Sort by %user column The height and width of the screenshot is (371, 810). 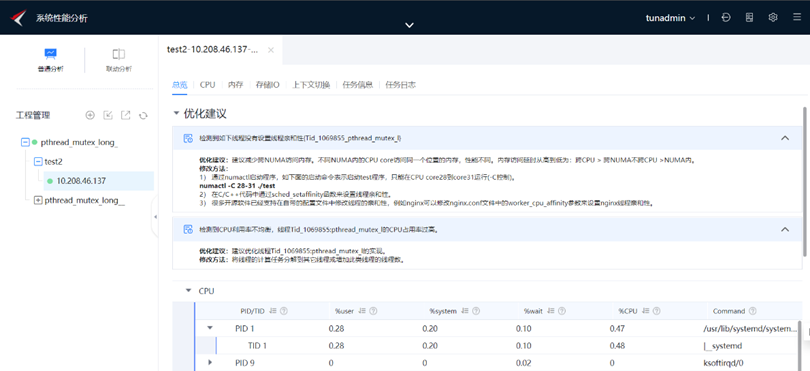(x=362, y=311)
